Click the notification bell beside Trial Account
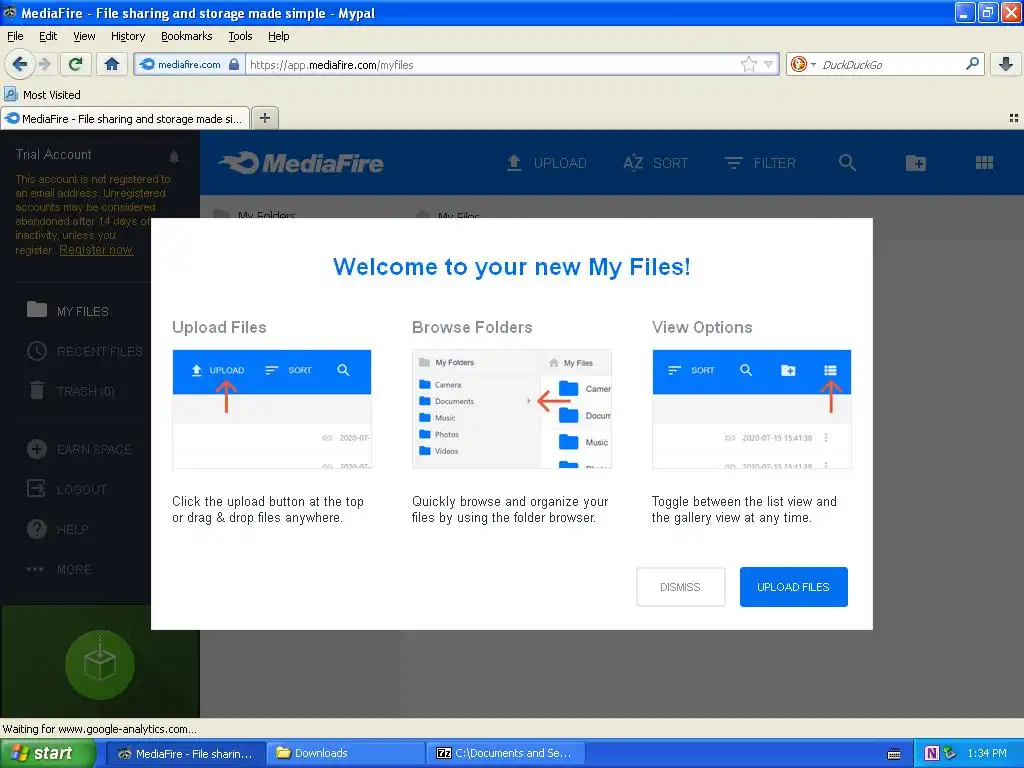1024x768 pixels. (x=174, y=156)
